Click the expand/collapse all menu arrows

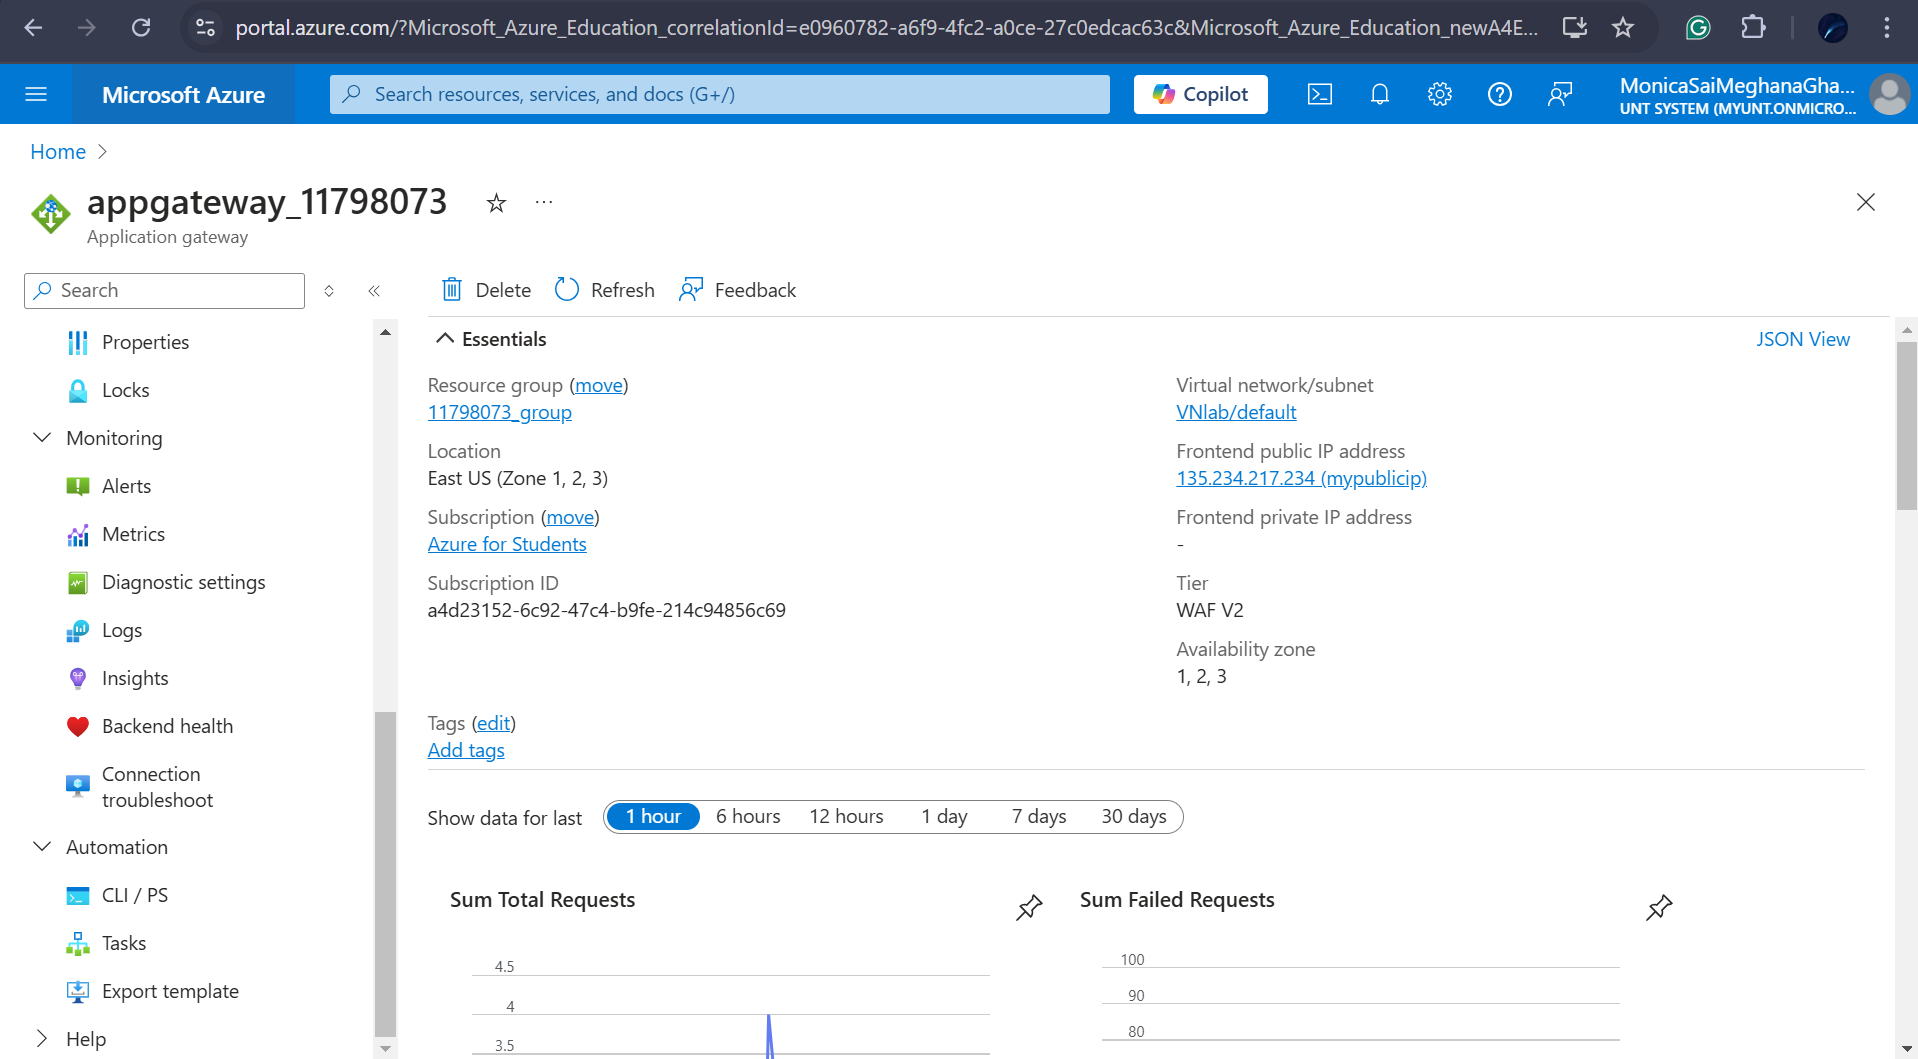329,291
